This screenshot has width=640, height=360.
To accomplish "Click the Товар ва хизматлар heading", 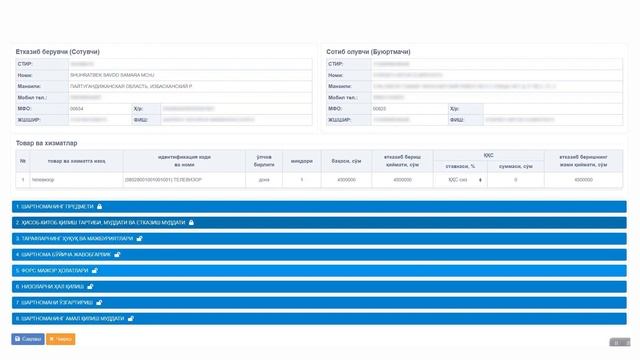I will (x=47, y=143).
